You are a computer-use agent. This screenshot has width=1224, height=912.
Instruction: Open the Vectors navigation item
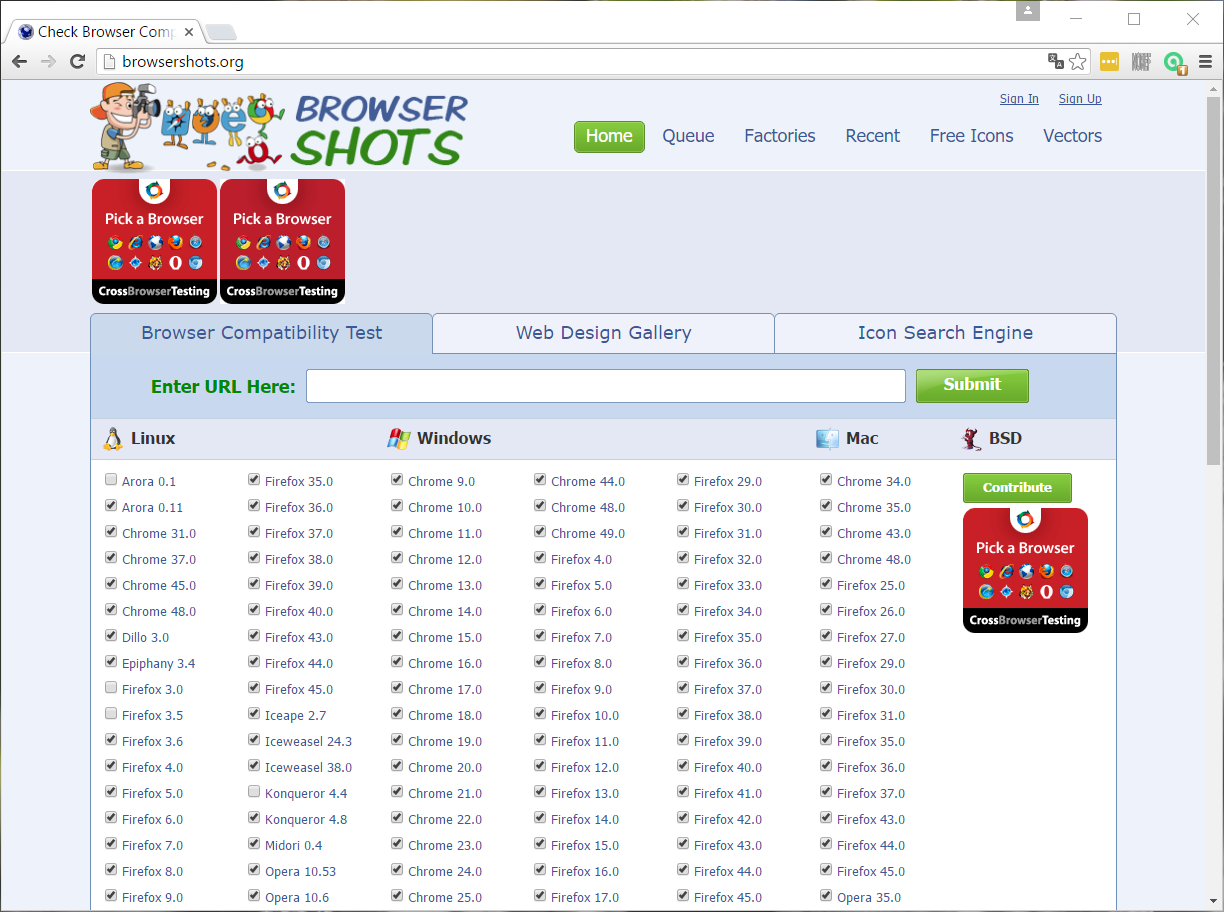click(1072, 136)
